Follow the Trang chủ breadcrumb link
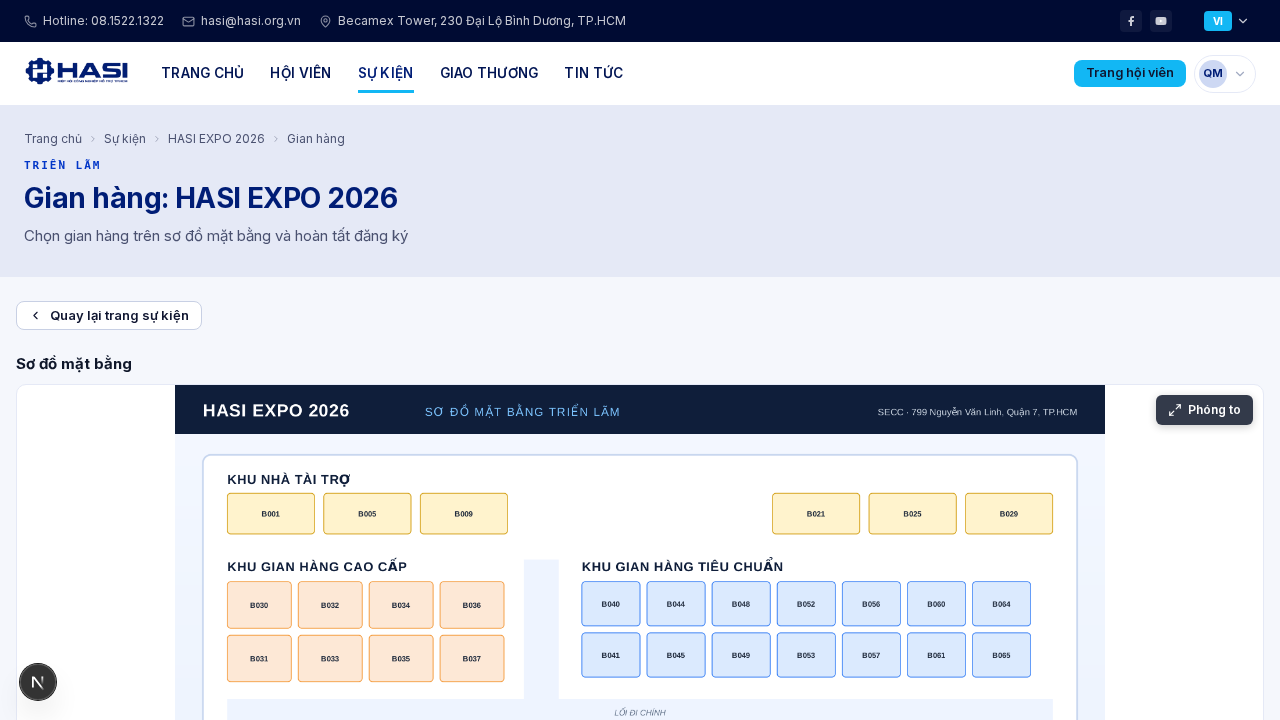1280x720 pixels. coord(53,139)
